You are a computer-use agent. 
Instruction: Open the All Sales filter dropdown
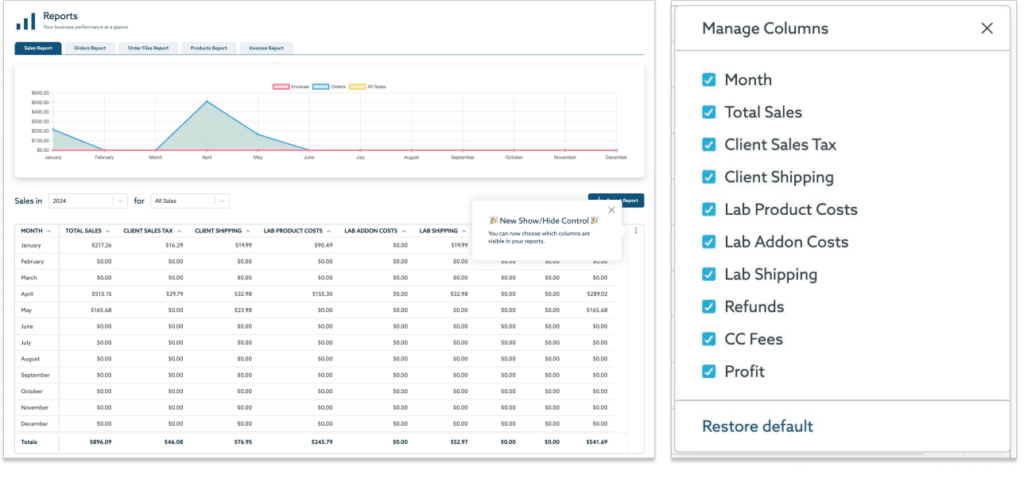[190, 201]
